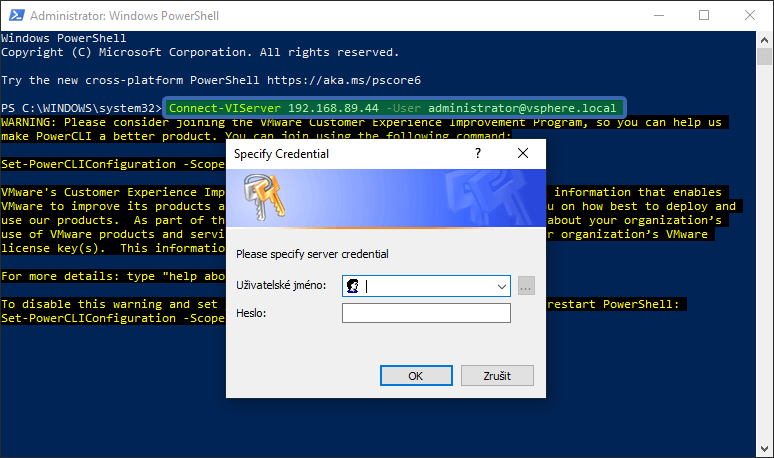Click 'Administrator: Windows PowerShell' title text
The image size is (774, 458).
(124, 16)
